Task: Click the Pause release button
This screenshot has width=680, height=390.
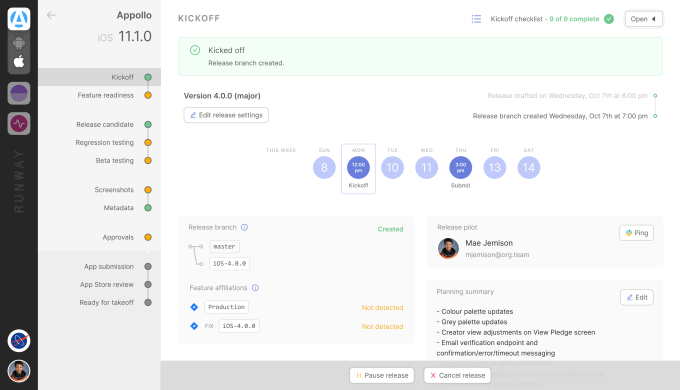Action: pos(382,375)
